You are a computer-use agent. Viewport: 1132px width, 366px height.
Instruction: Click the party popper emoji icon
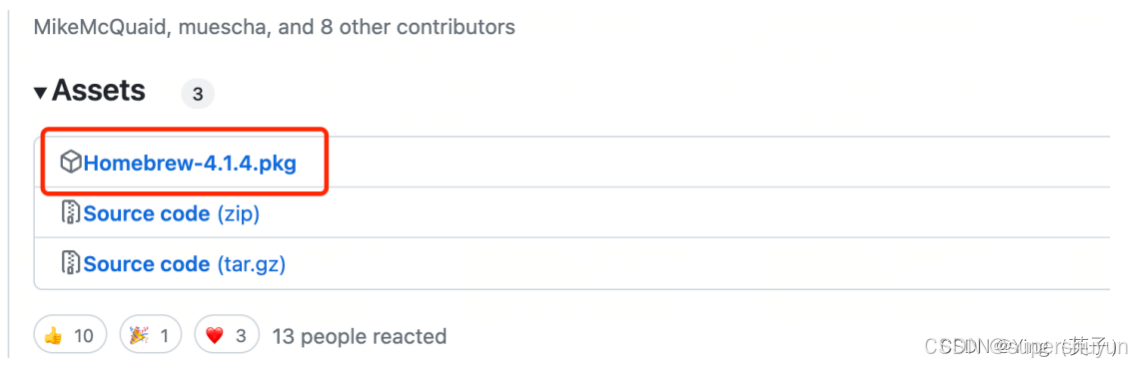click(139, 336)
